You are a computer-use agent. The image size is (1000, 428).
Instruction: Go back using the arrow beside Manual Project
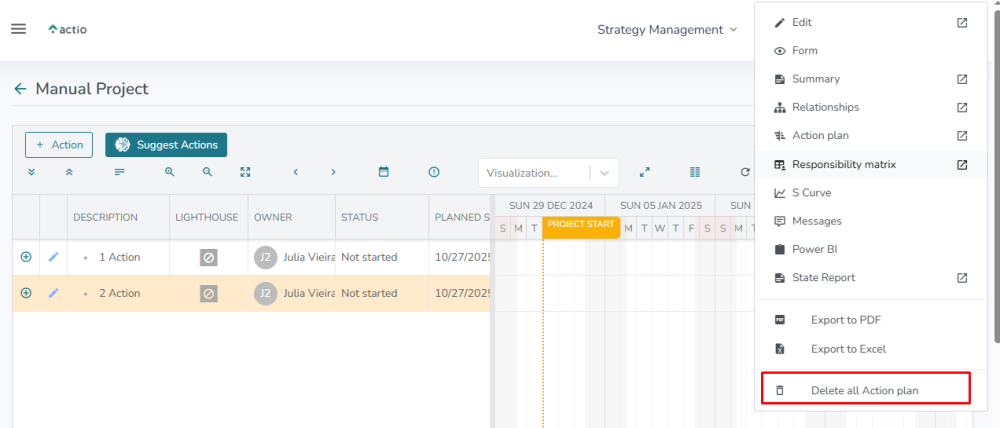[x=20, y=89]
